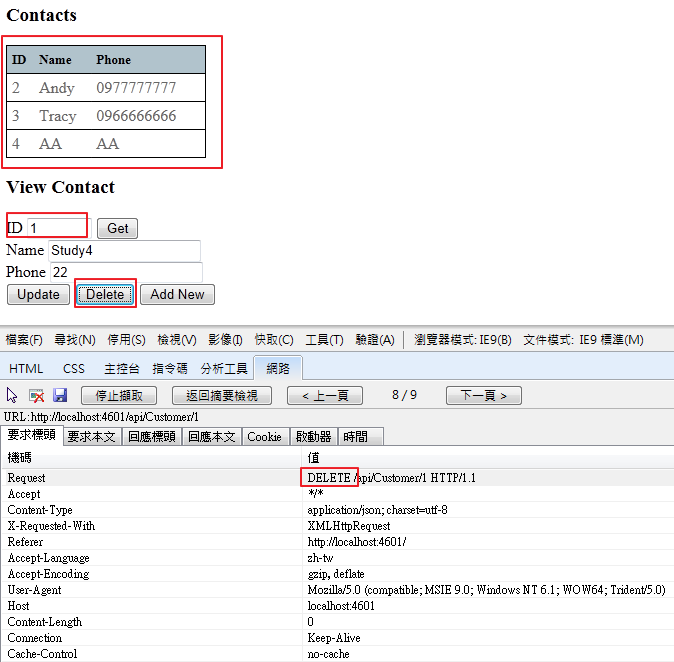Click the Andy contact row name
674x662 pixels.
(57, 88)
